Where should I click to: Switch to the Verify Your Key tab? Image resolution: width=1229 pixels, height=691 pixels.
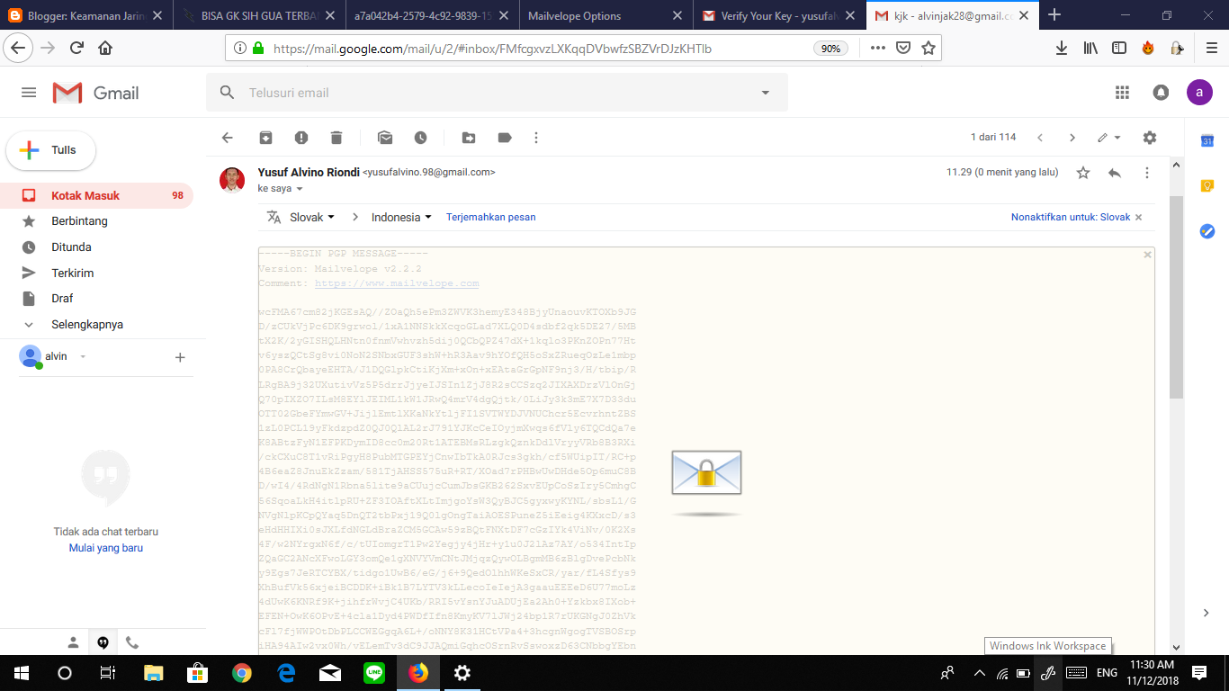779,15
